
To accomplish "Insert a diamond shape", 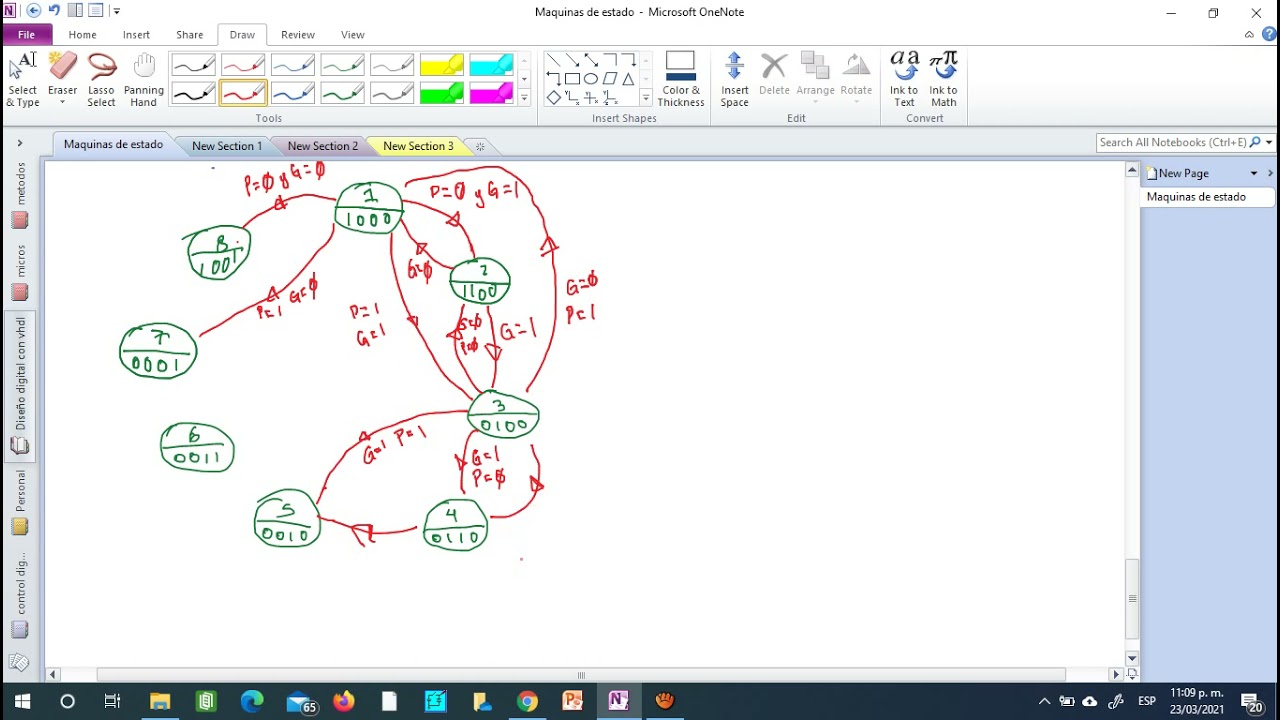I will [553, 98].
